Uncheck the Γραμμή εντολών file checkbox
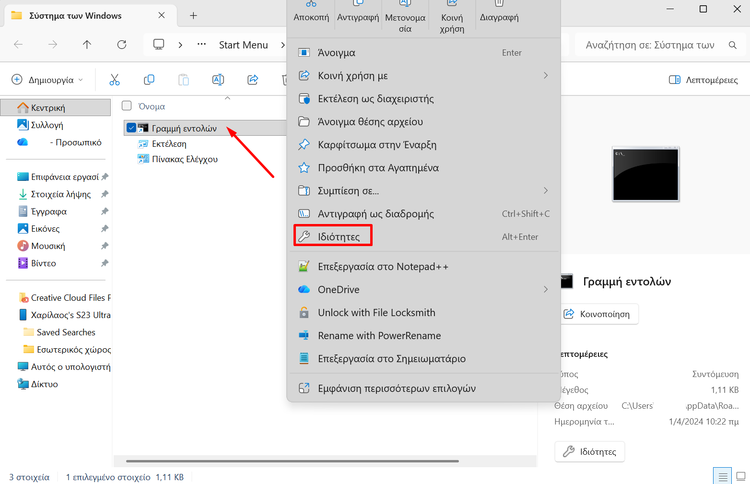The image size is (750, 484). (x=131, y=128)
